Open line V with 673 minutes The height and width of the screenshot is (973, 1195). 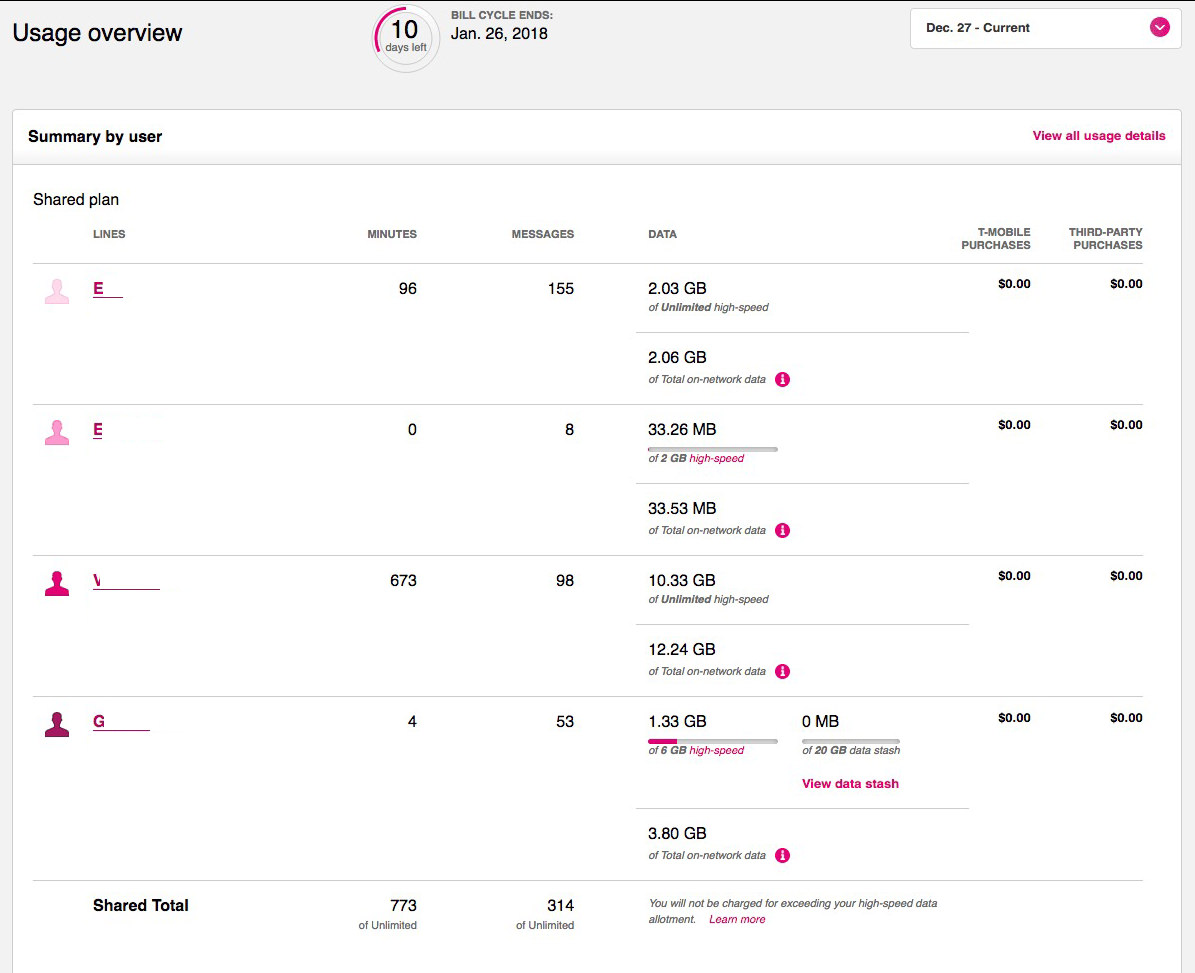[x=99, y=581]
